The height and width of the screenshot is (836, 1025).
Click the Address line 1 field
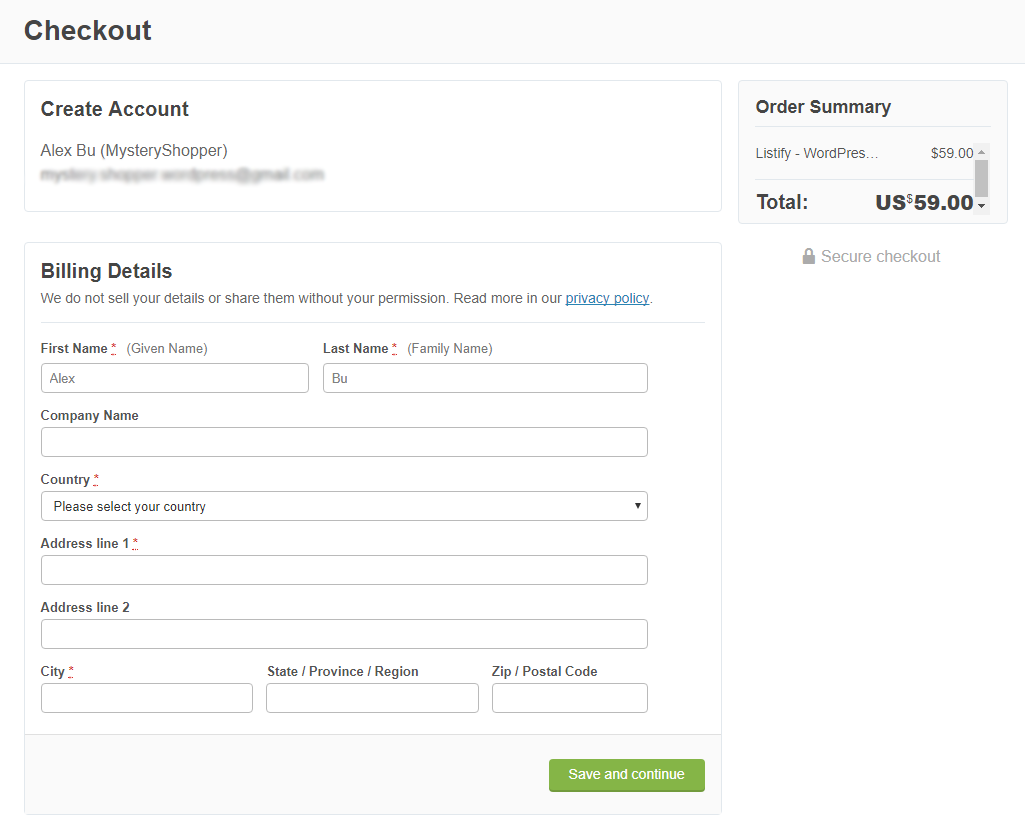pyautogui.click(x=344, y=570)
